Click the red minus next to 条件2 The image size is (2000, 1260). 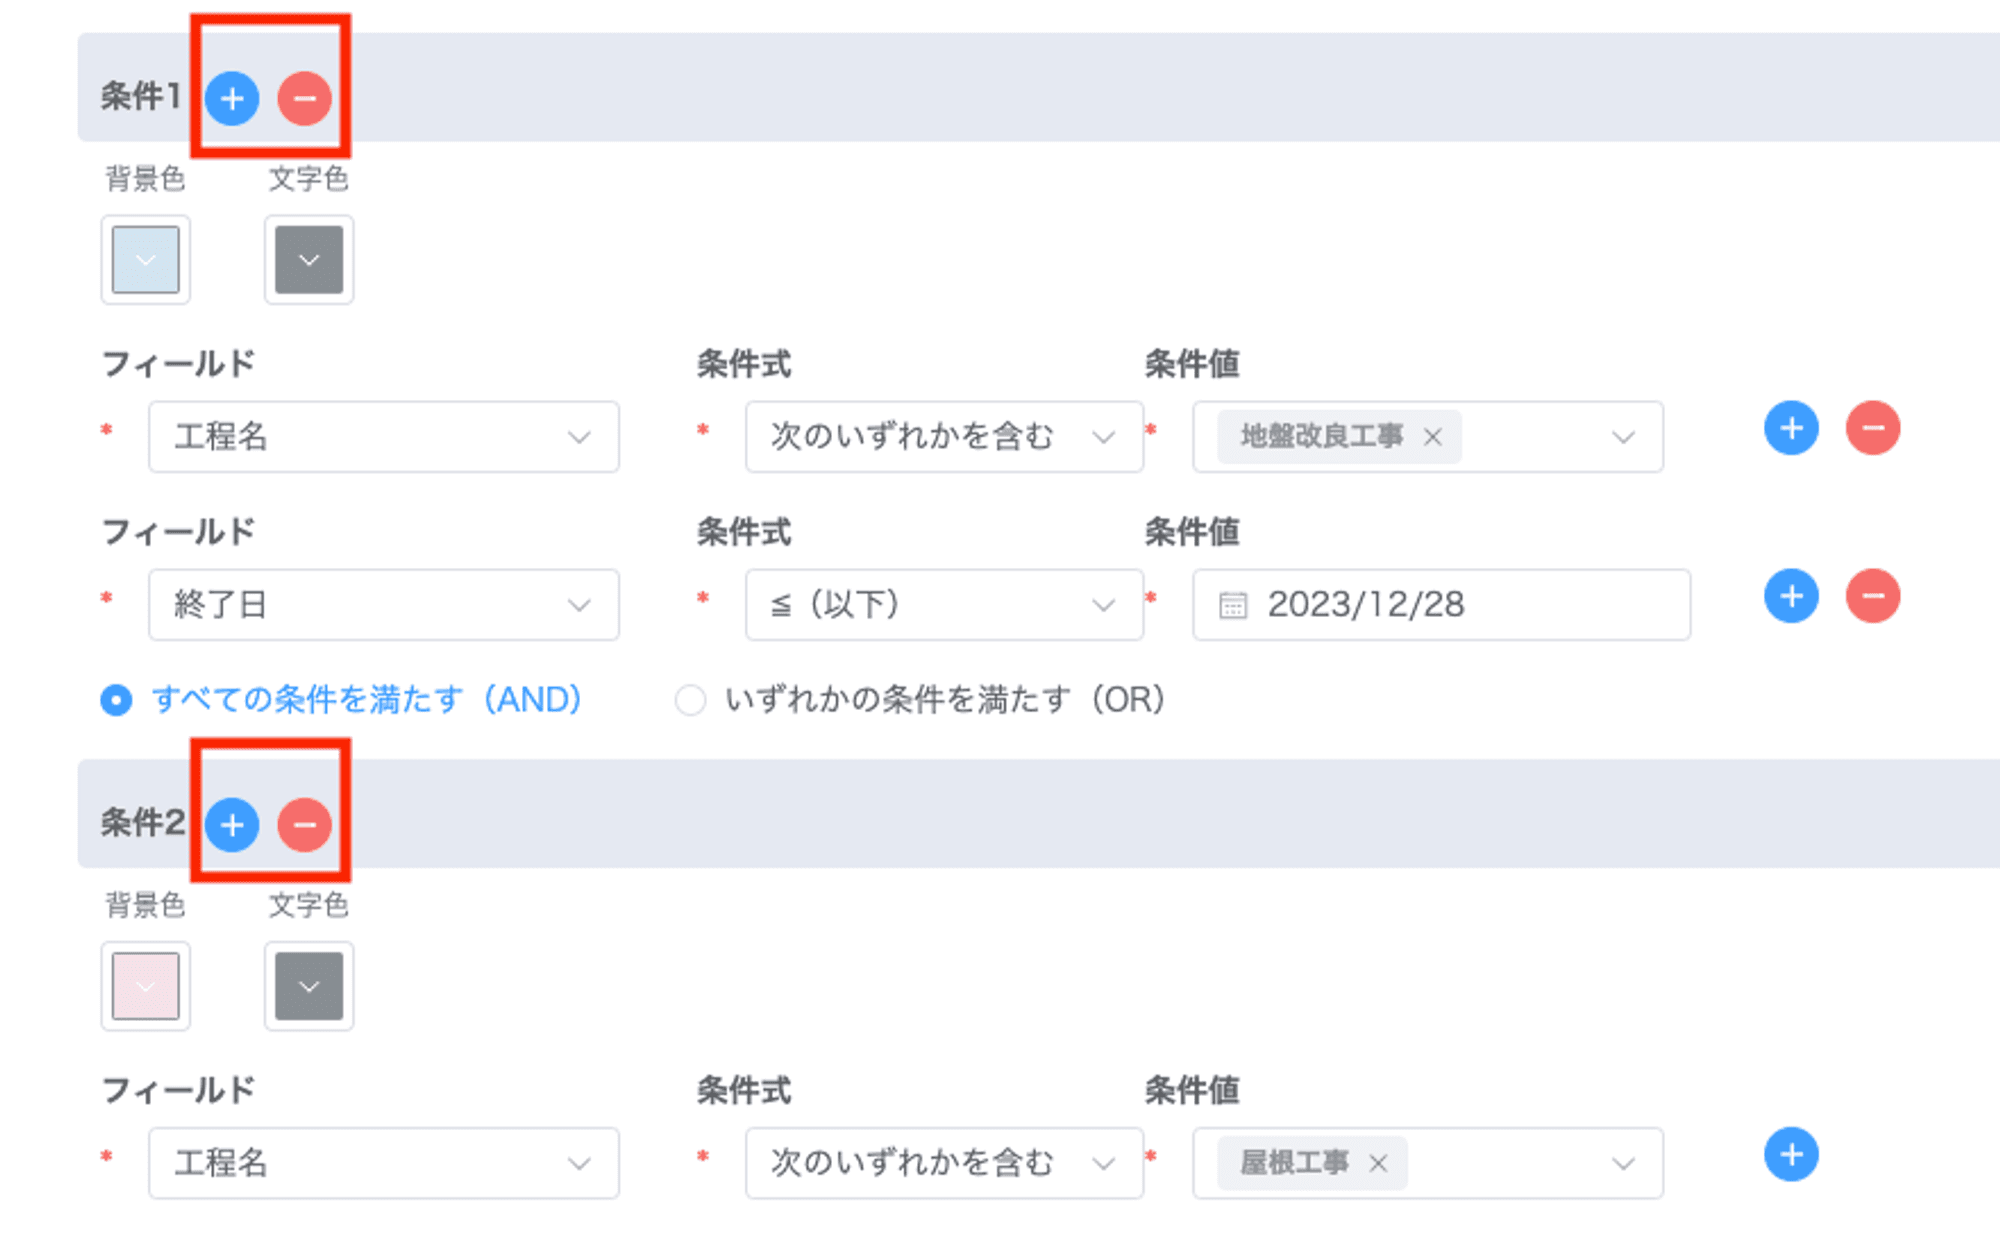coord(305,825)
